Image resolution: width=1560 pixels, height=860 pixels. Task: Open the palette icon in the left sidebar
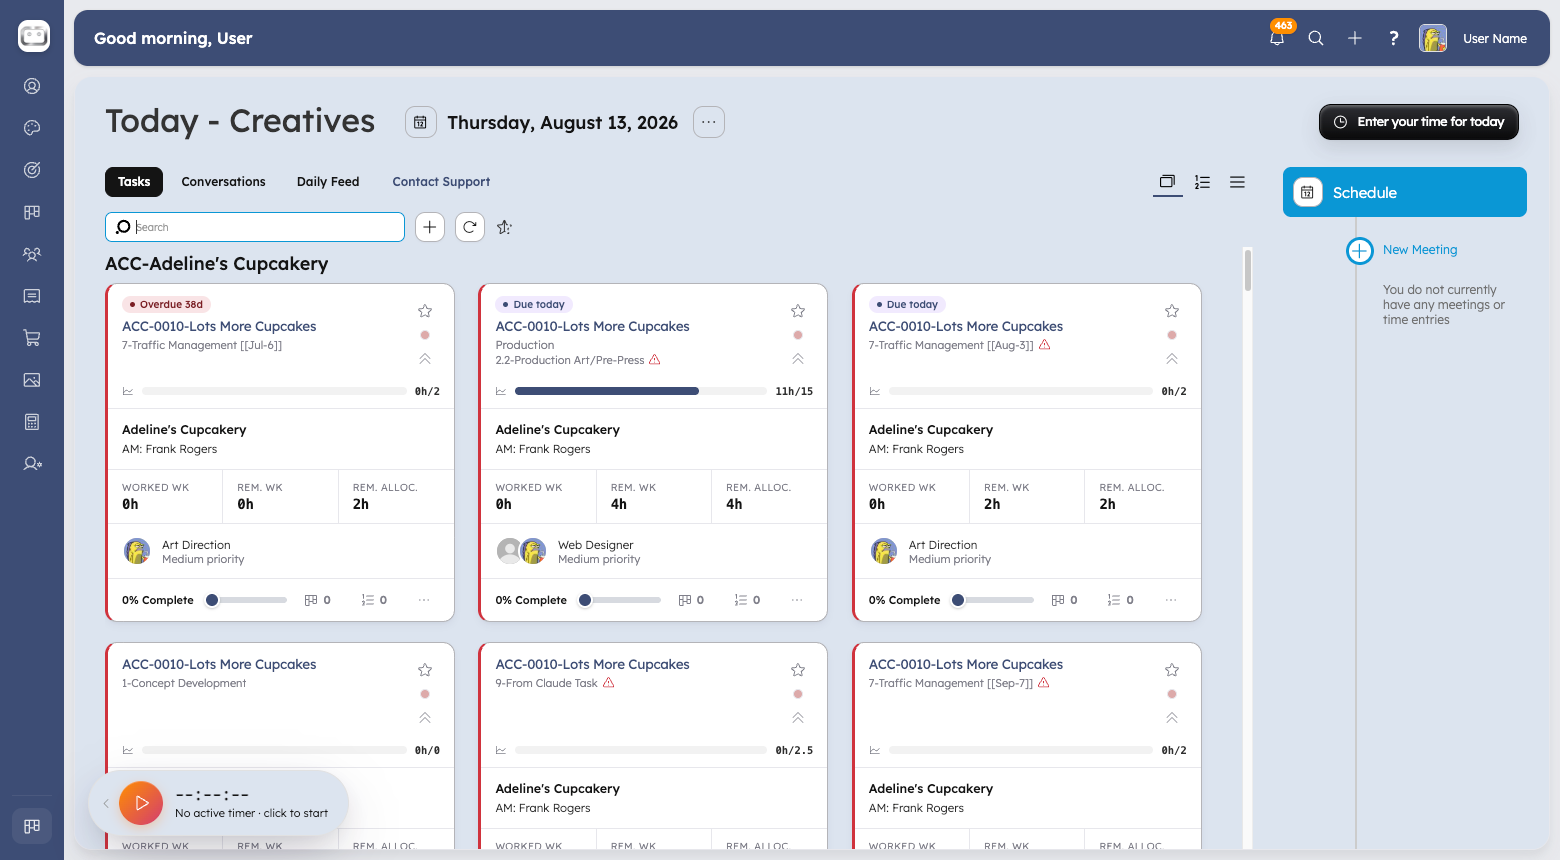pyautogui.click(x=32, y=128)
